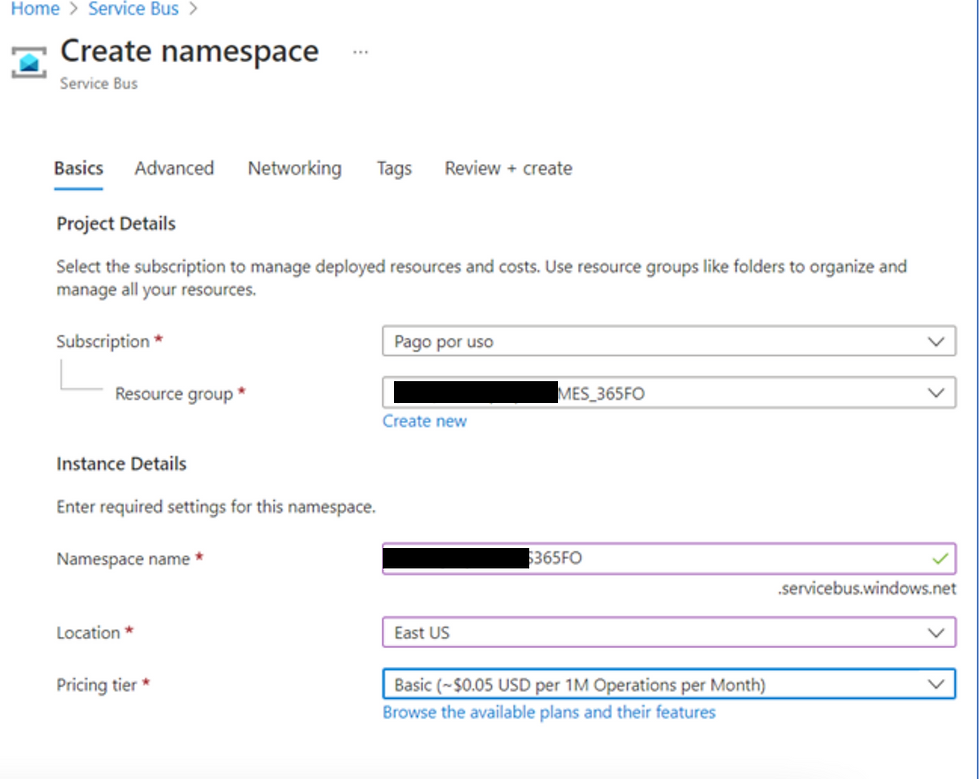This screenshot has width=980, height=779.
Task: Open the Subscription dropdown
Action: [669, 341]
